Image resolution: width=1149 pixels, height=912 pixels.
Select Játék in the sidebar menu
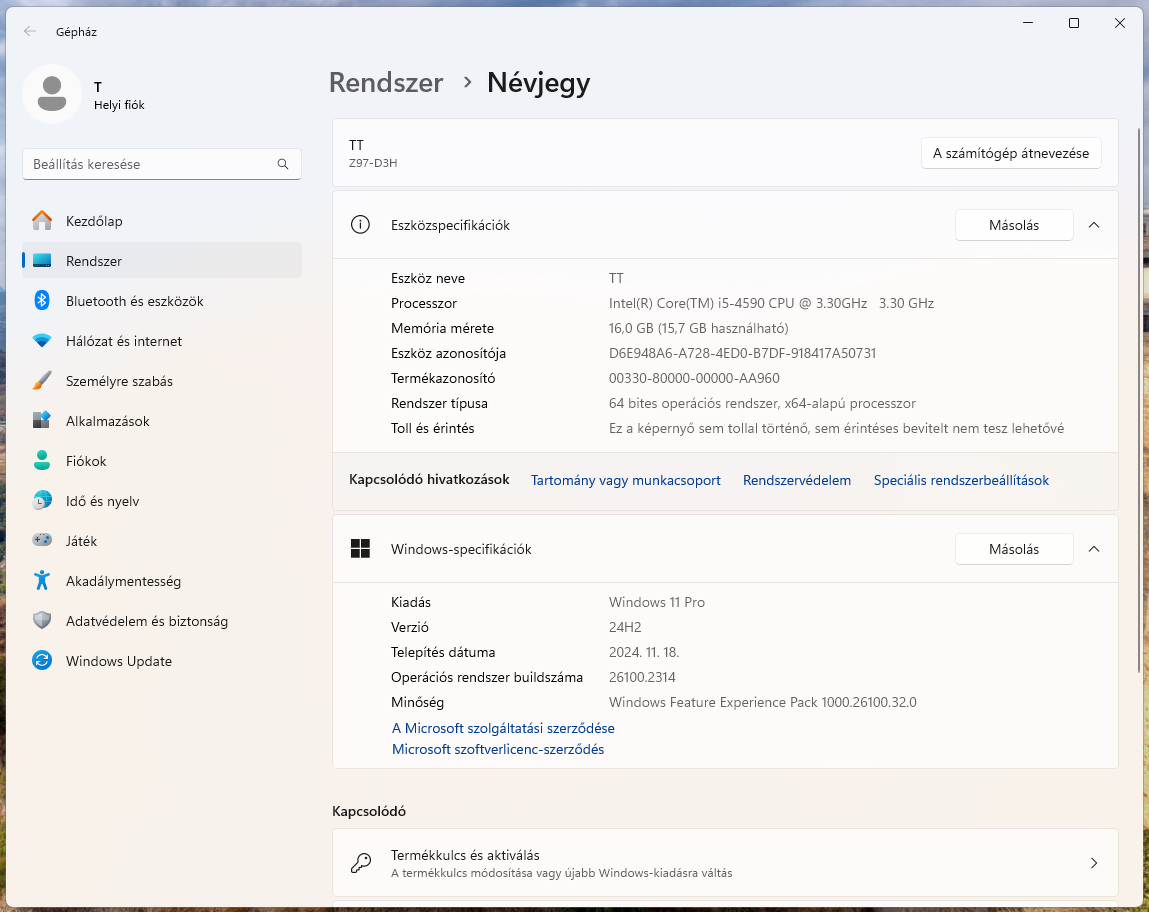[x=81, y=541]
